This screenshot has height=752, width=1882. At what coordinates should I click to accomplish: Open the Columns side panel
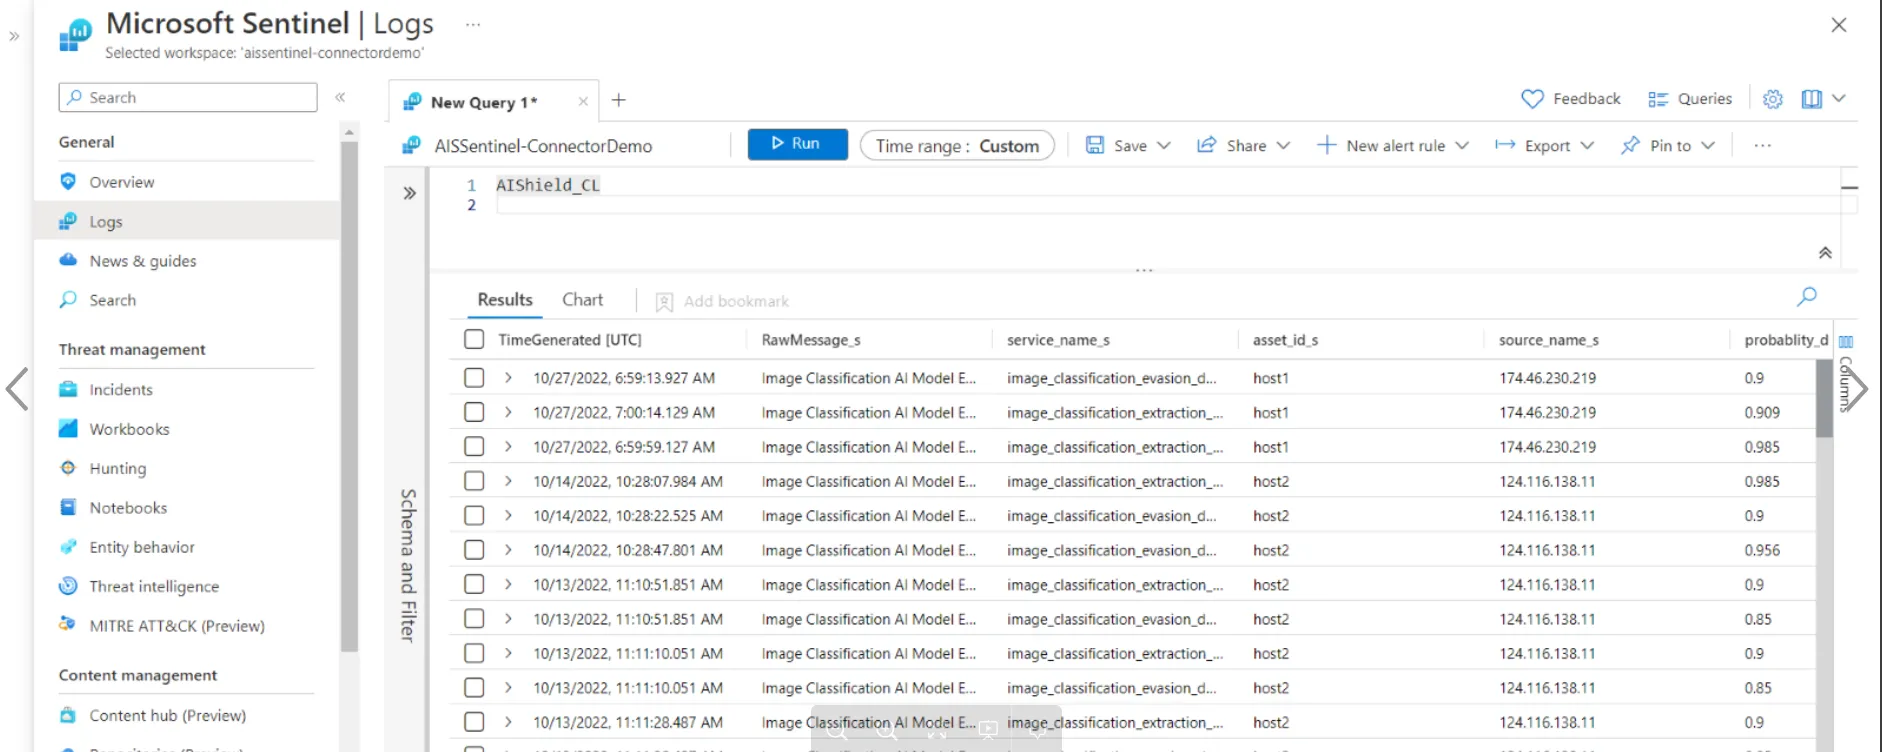[x=1846, y=375]
